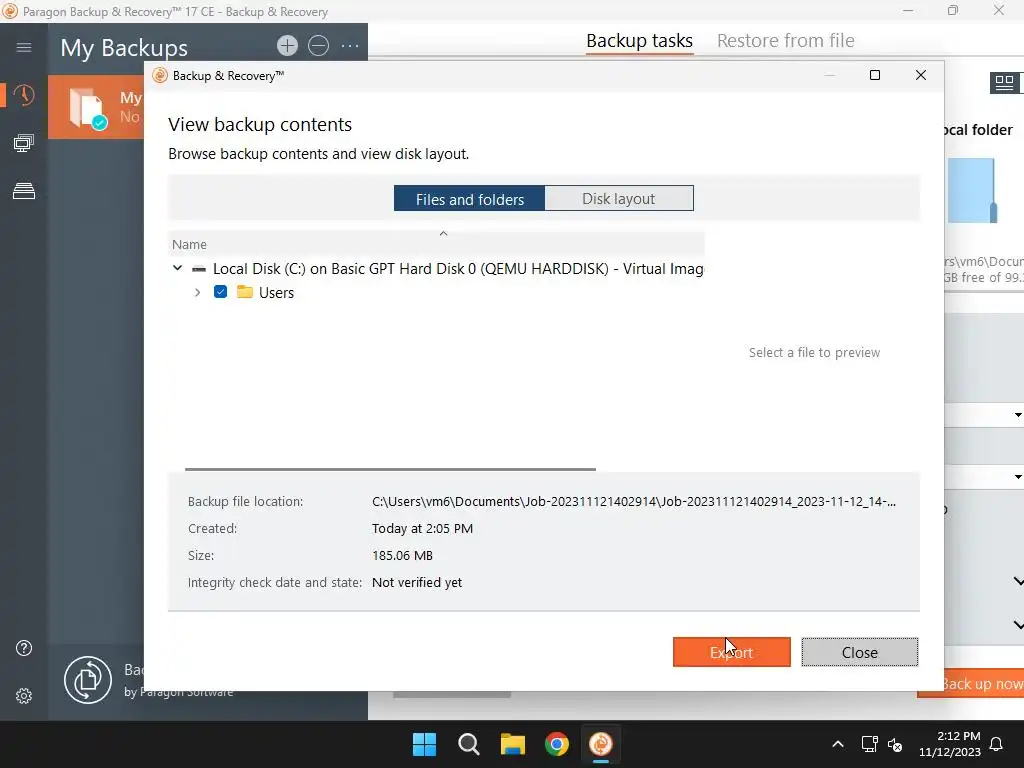
Task: Click the horizontal scrollbar at main window bottom
Action: point(452,695)
